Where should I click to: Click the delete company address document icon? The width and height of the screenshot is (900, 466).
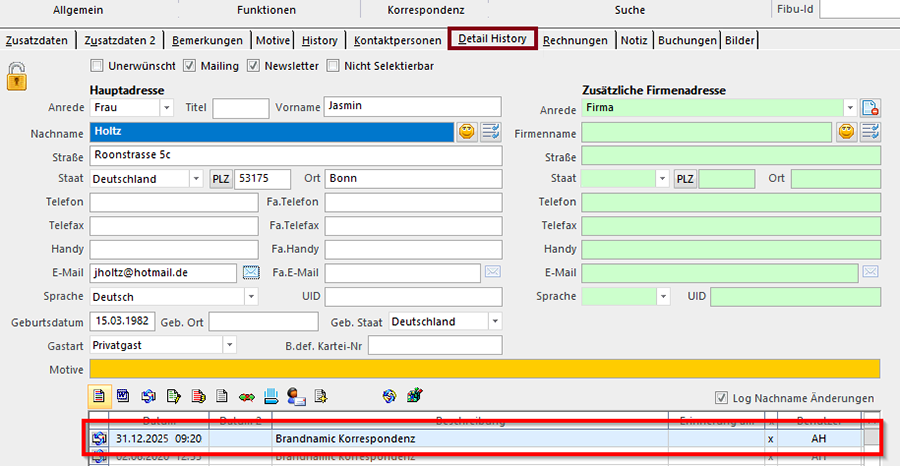871,107
